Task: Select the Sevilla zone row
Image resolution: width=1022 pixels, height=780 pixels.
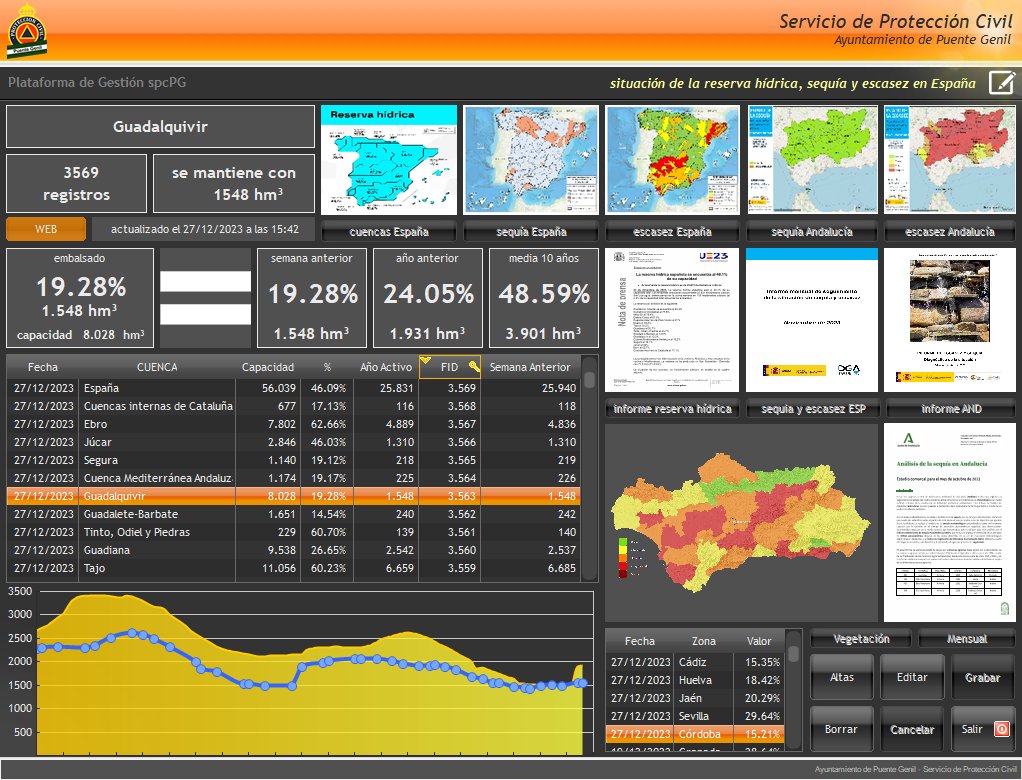Action: tap(695, 716)
